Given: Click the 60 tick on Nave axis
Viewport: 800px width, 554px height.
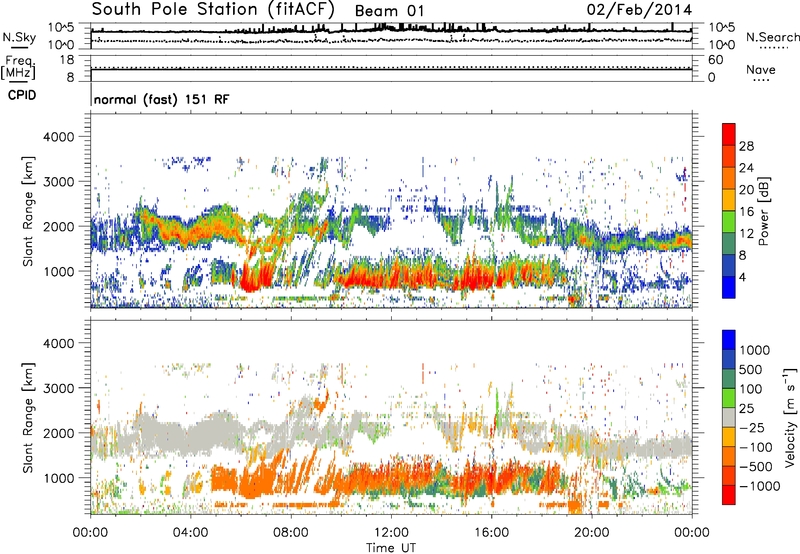Looking at the screenshot, I should click(x=716, y=60).
